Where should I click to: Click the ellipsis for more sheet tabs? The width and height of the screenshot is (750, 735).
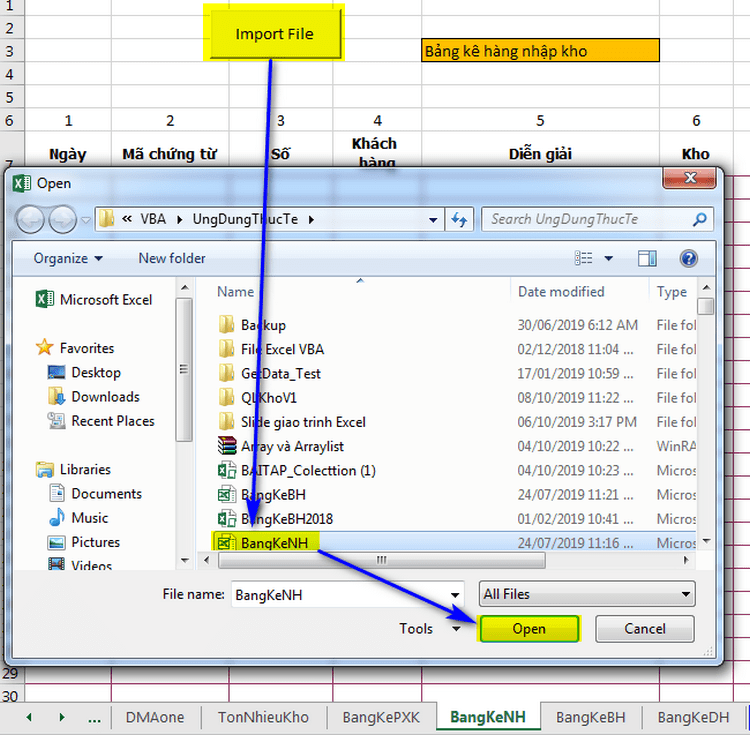tap(94, 719)
